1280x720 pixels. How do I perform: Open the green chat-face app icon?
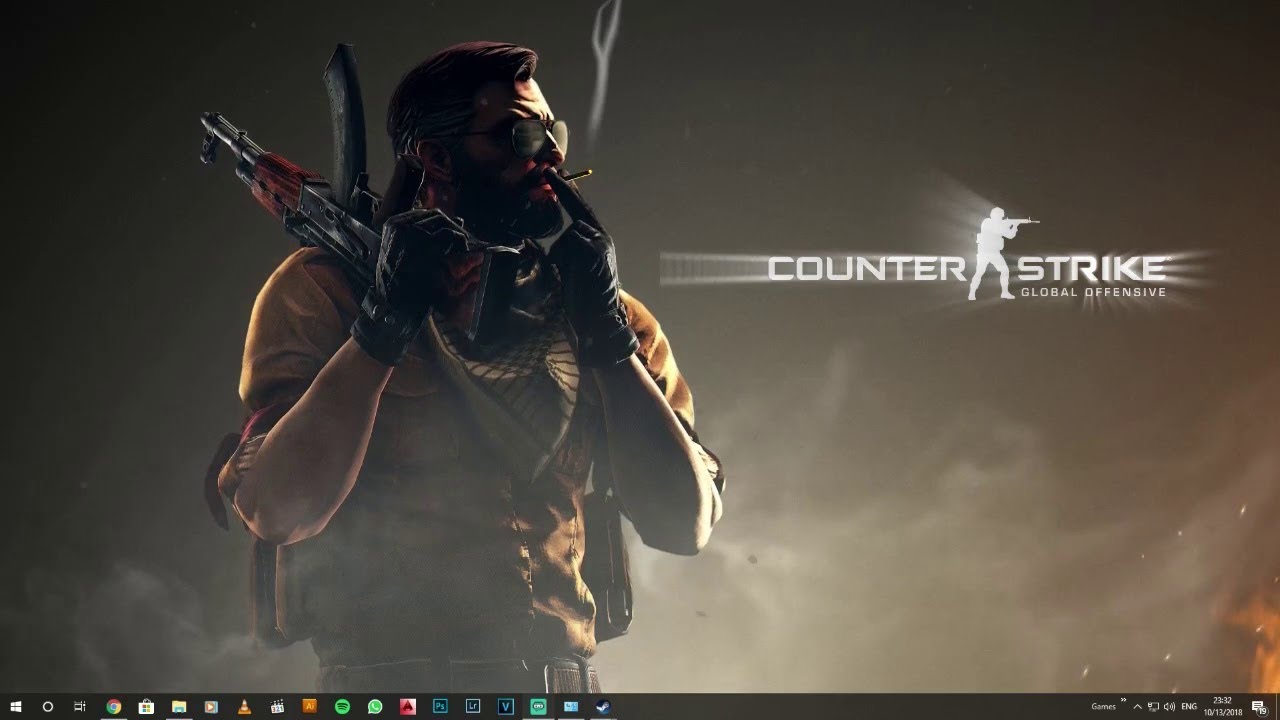538,707
